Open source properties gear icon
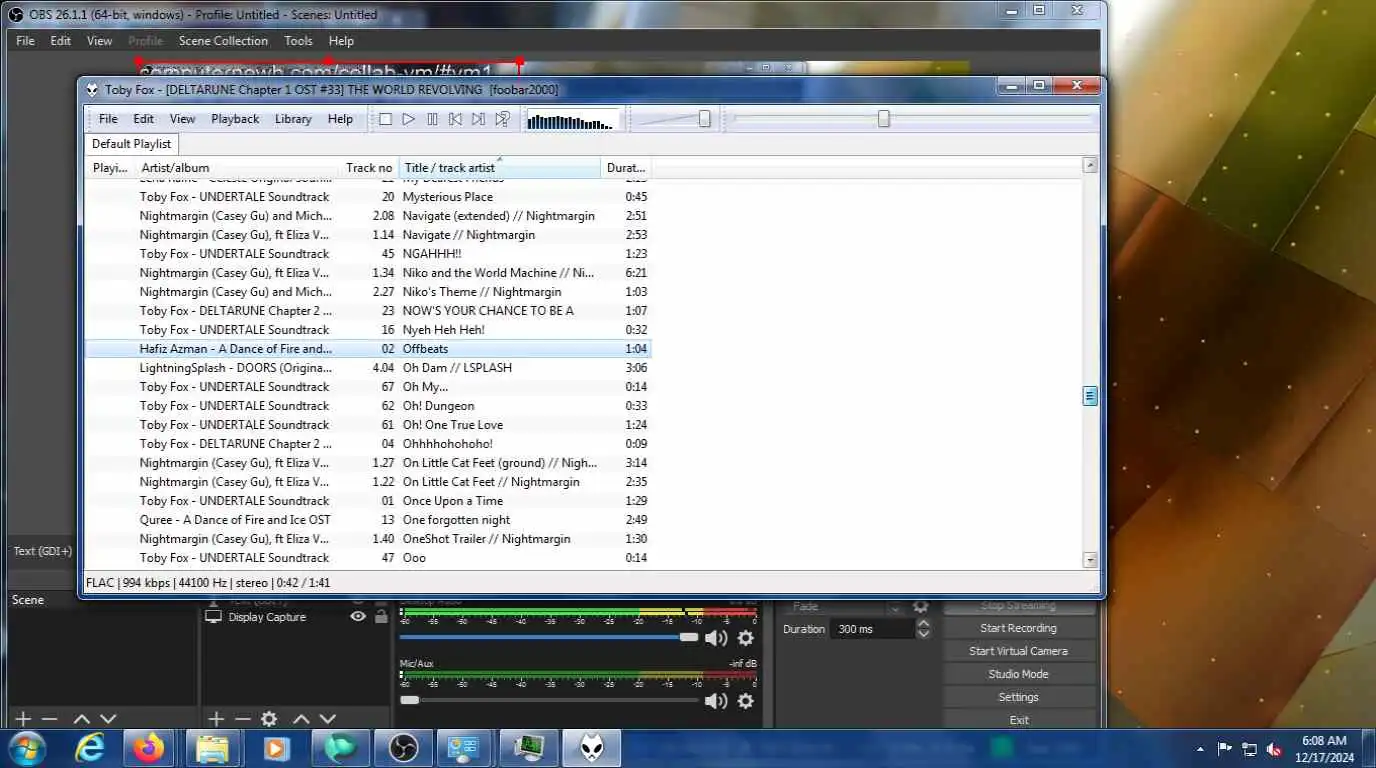 [x=269, y=719]
